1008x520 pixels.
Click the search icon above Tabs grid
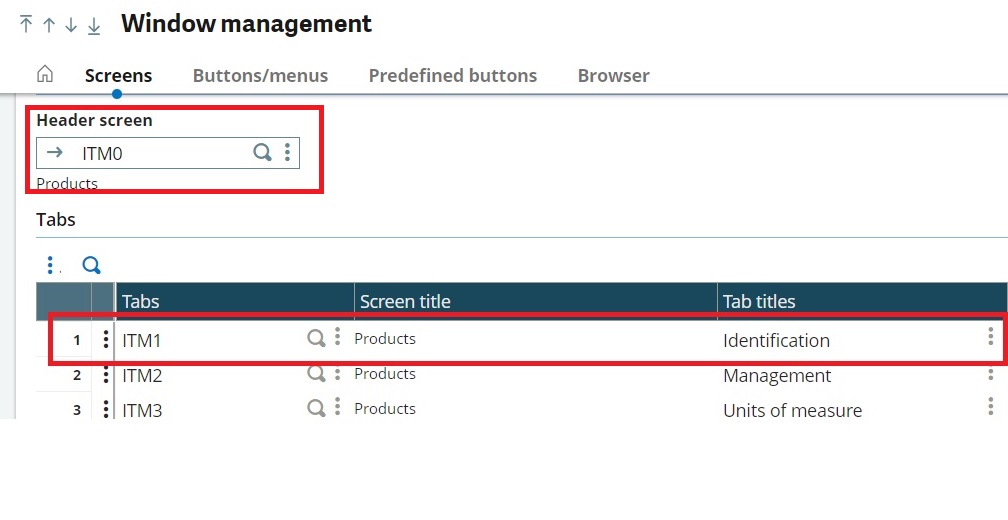click(x=91, y=265)
